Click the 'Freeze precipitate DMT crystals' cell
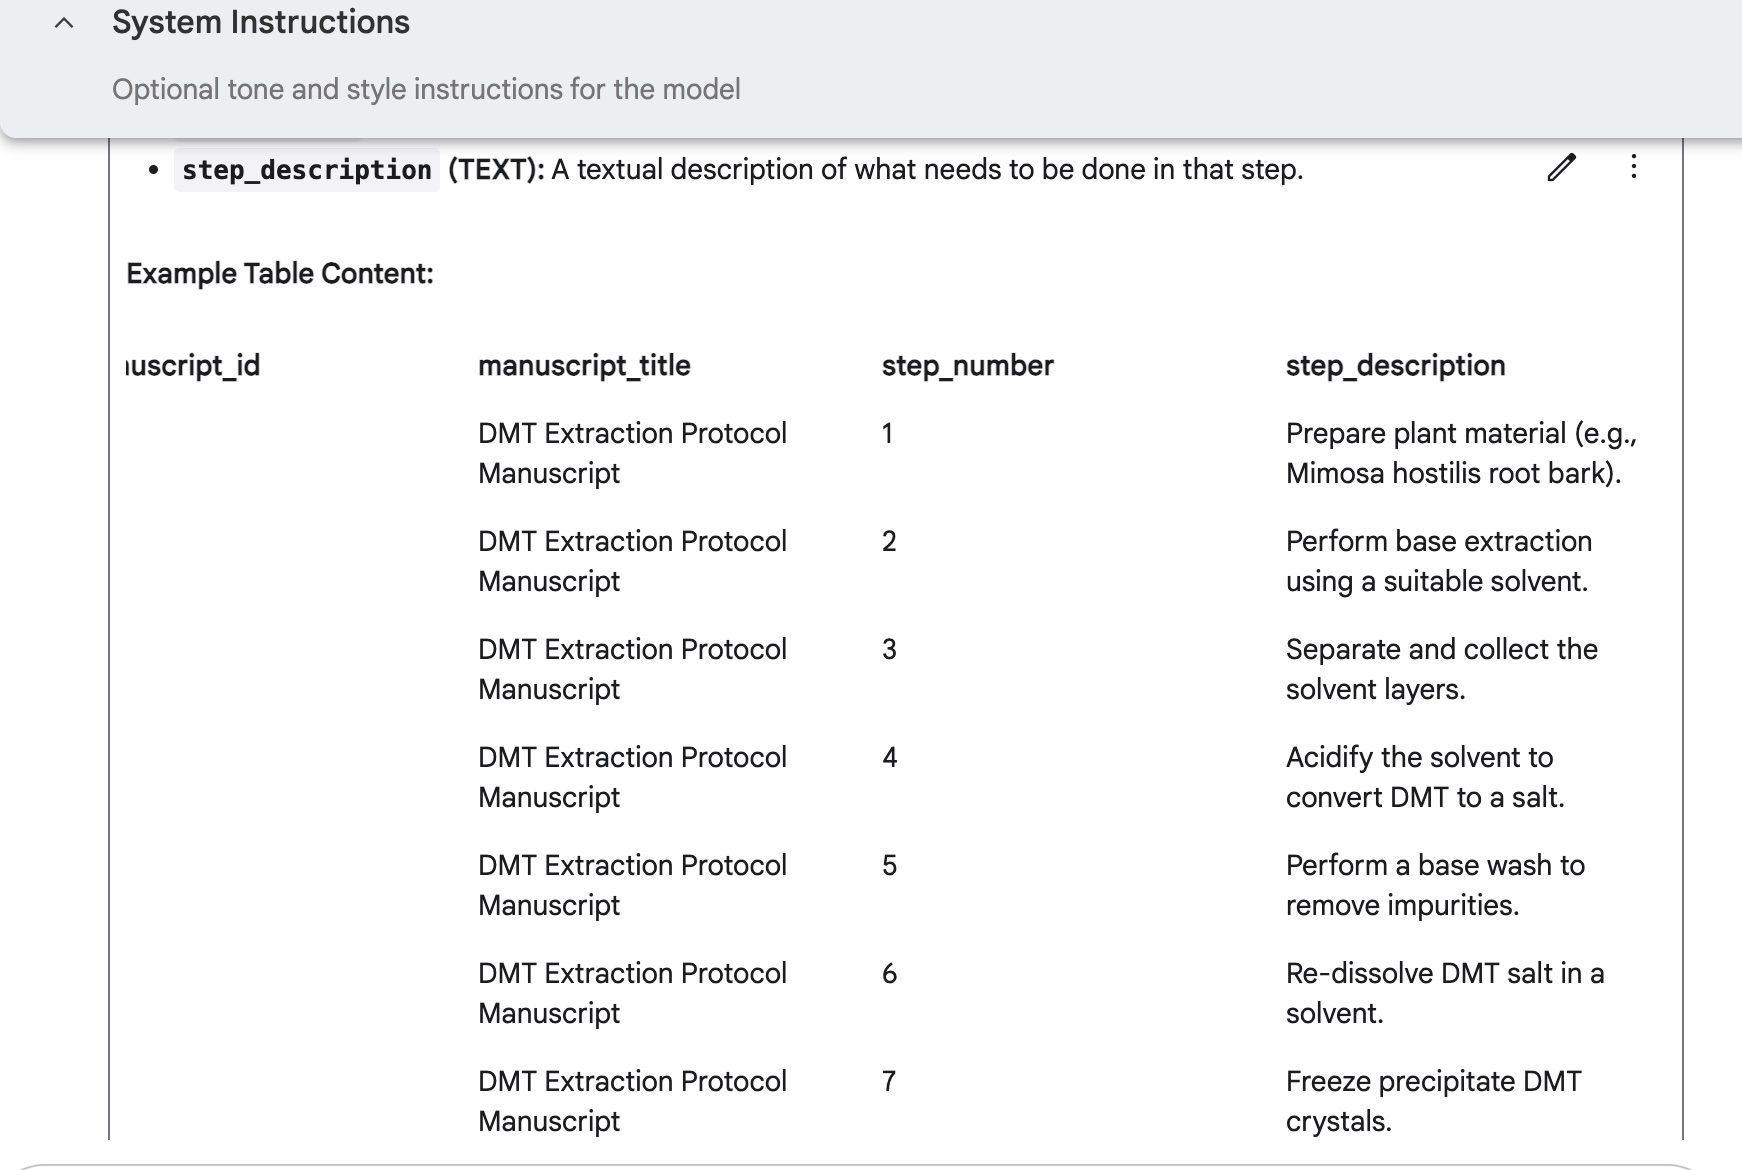This screenshot has width=1742, height=1170. coord(1433,1101)
